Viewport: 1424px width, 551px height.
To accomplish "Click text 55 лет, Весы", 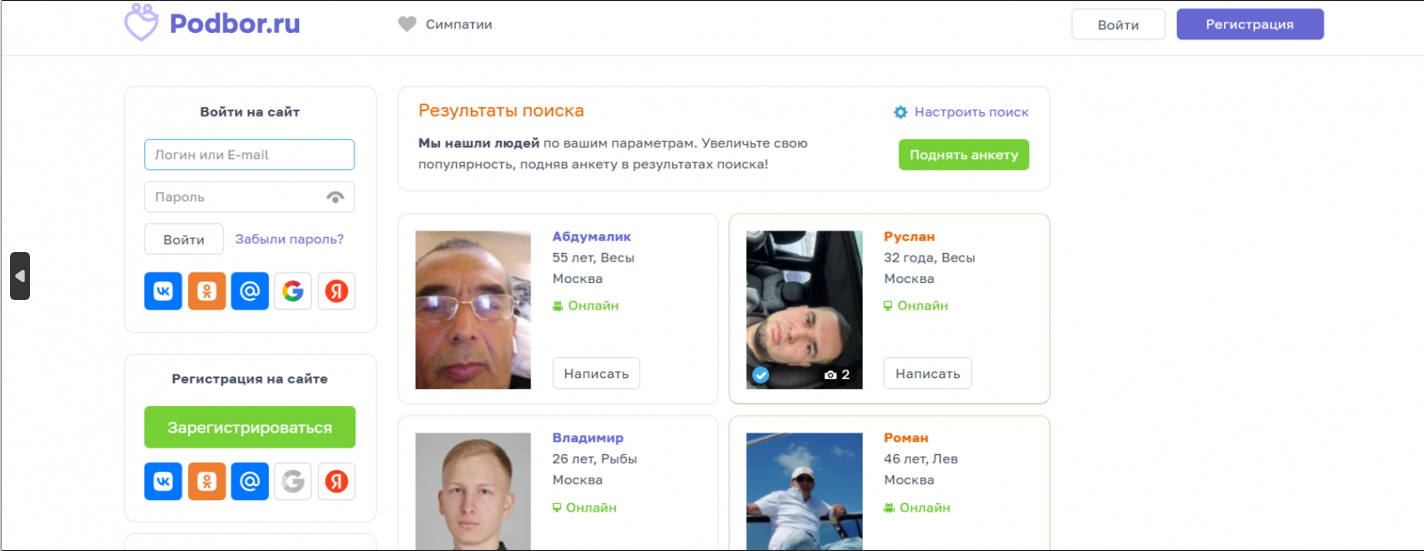I will (x=594, y=258).
